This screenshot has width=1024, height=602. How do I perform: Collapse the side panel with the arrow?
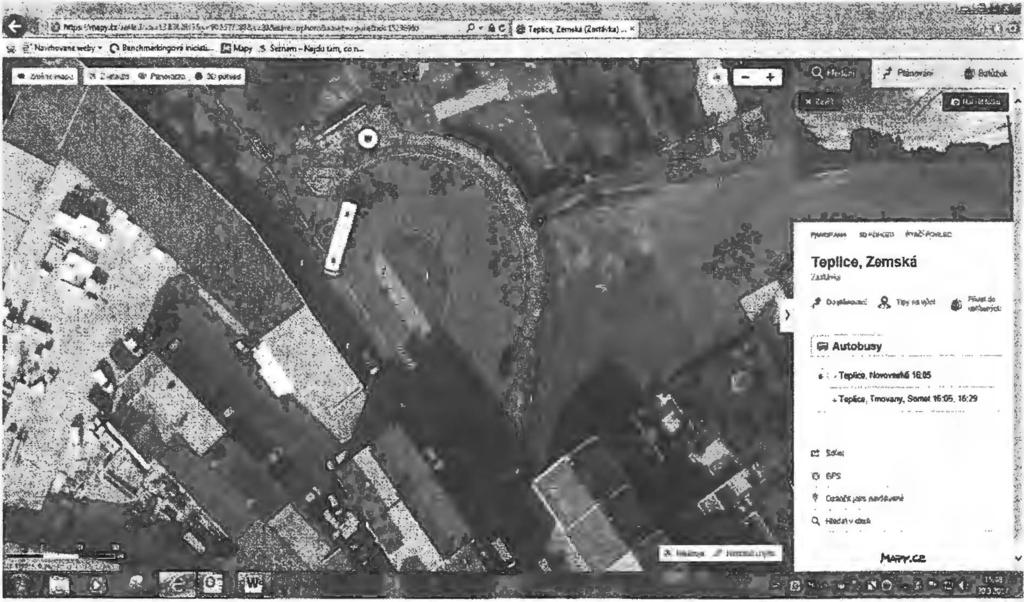[x=787, y=315]
